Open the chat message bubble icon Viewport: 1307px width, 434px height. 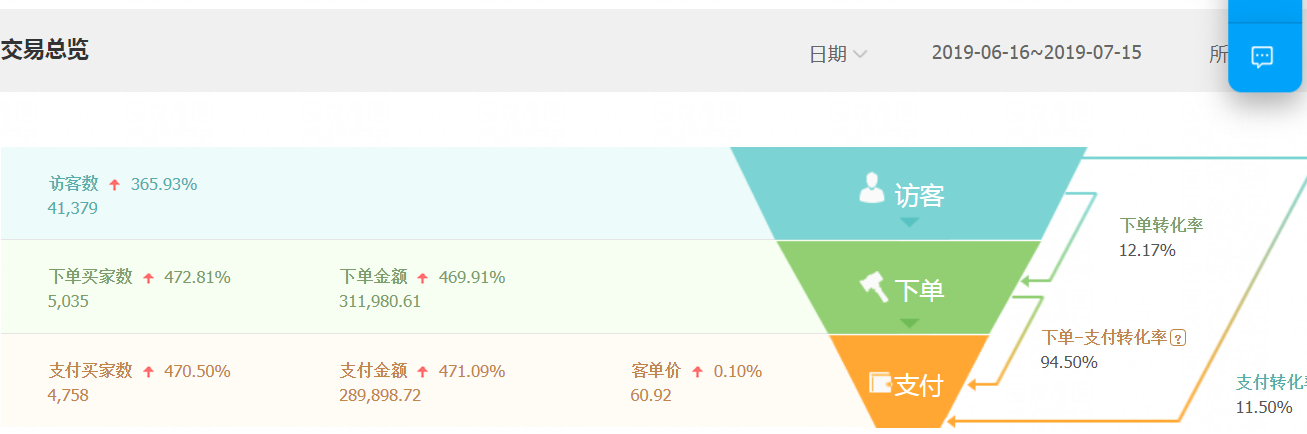[1262, 57]
